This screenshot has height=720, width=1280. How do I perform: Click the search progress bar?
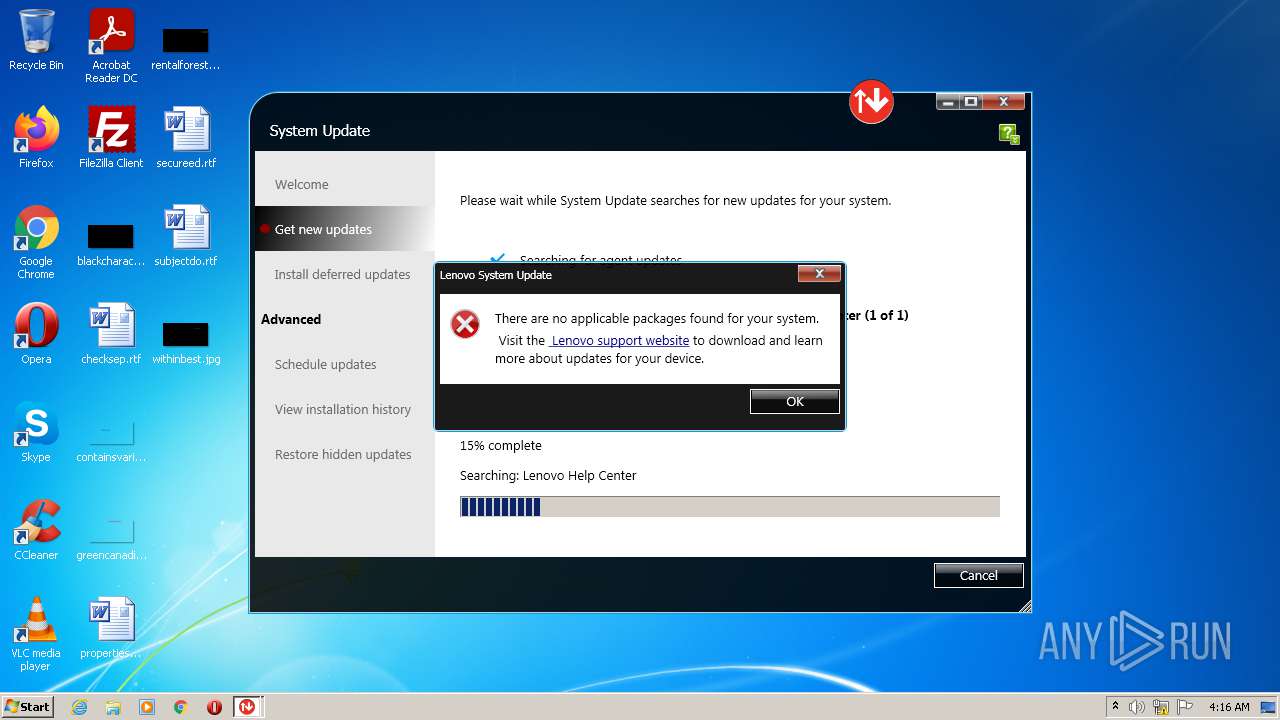(730, 507)
